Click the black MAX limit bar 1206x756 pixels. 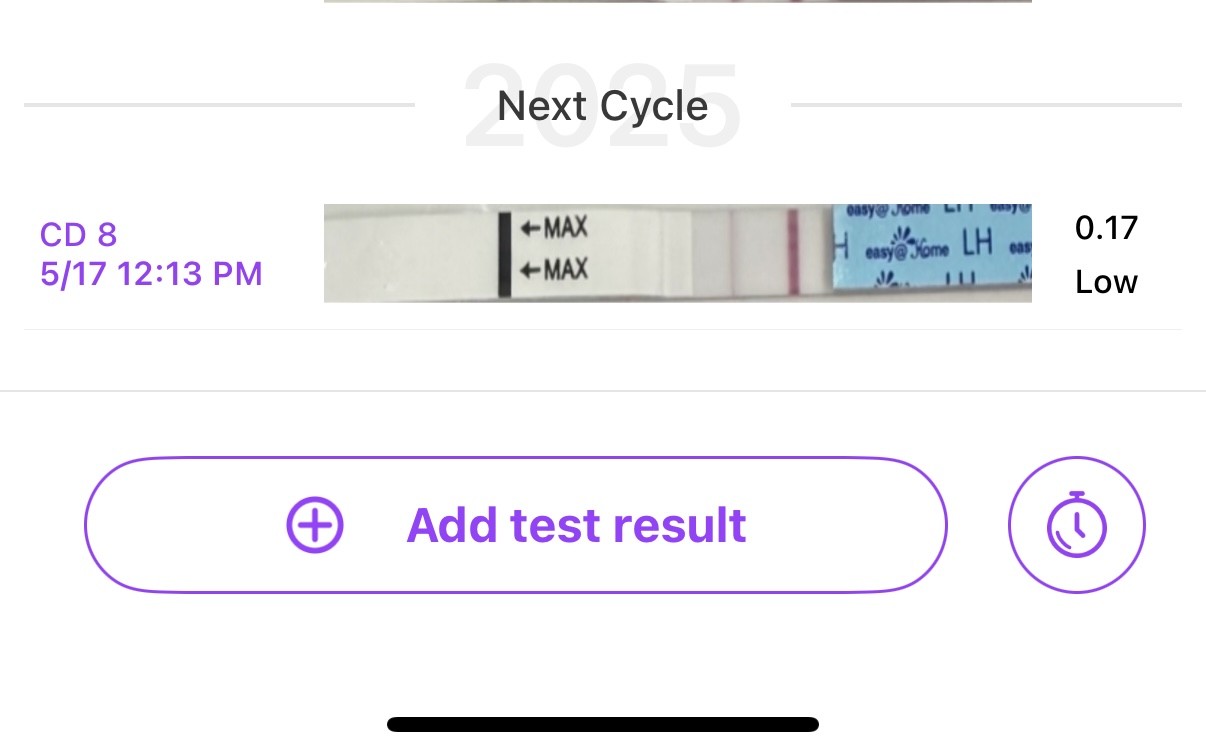pyautogui.click(x=505, y=254)
